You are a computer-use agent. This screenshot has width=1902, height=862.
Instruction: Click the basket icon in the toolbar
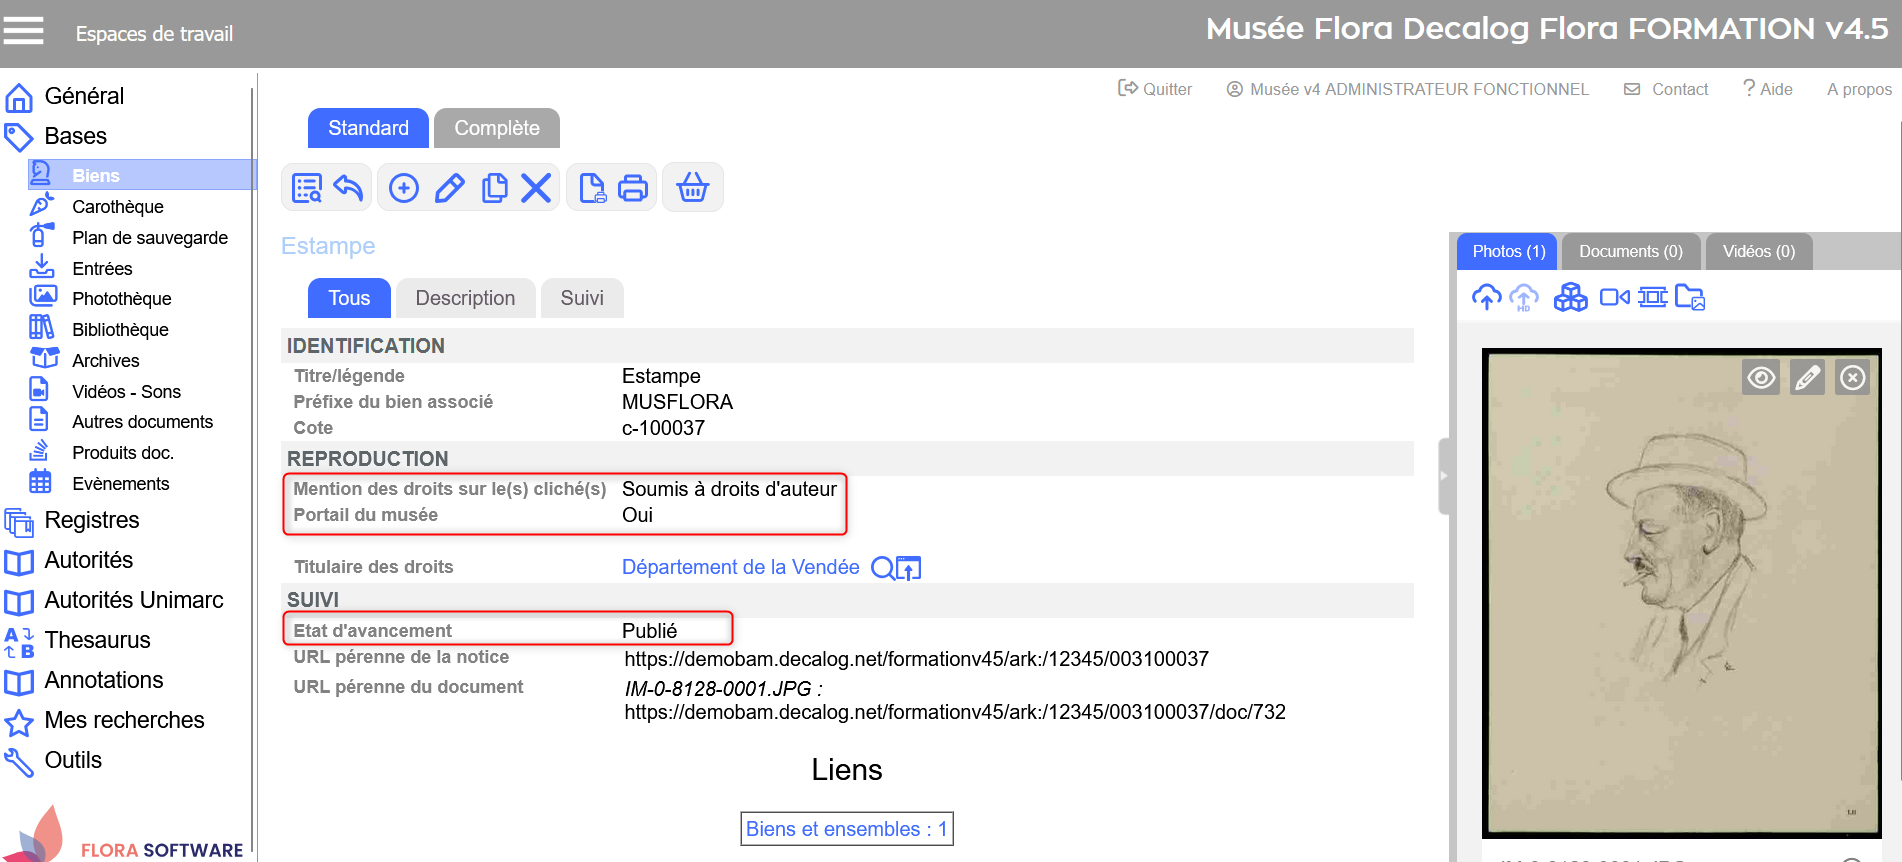tap(692, 188)
